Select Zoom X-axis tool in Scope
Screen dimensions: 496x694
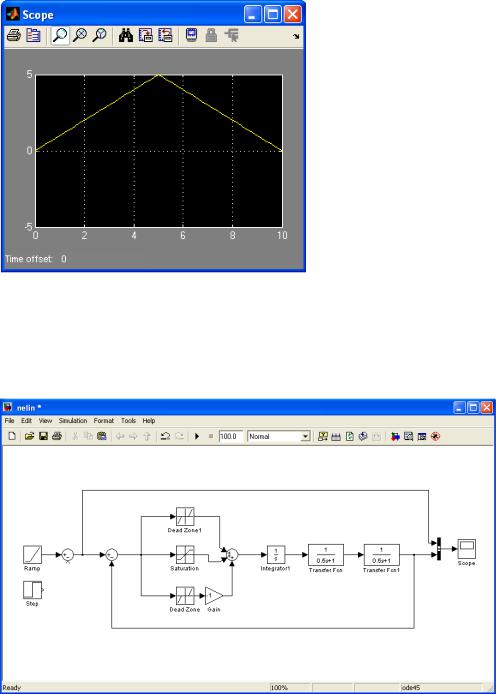coord(80,35)
